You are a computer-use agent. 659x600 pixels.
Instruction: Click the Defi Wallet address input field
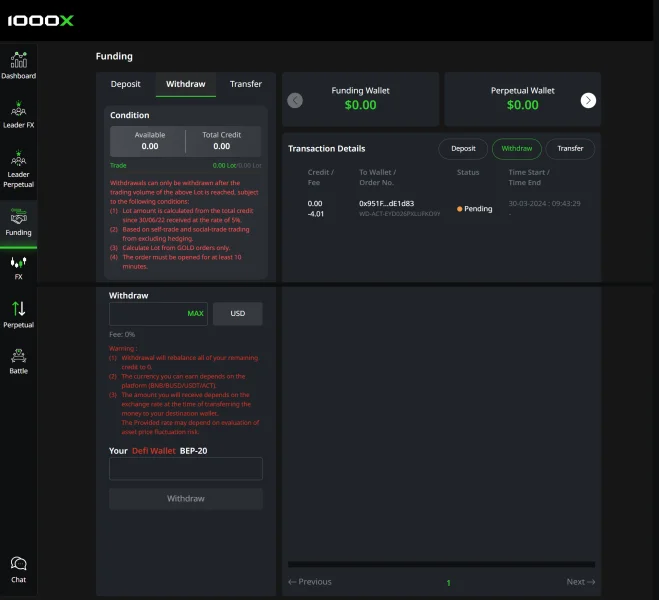[185, 469]
